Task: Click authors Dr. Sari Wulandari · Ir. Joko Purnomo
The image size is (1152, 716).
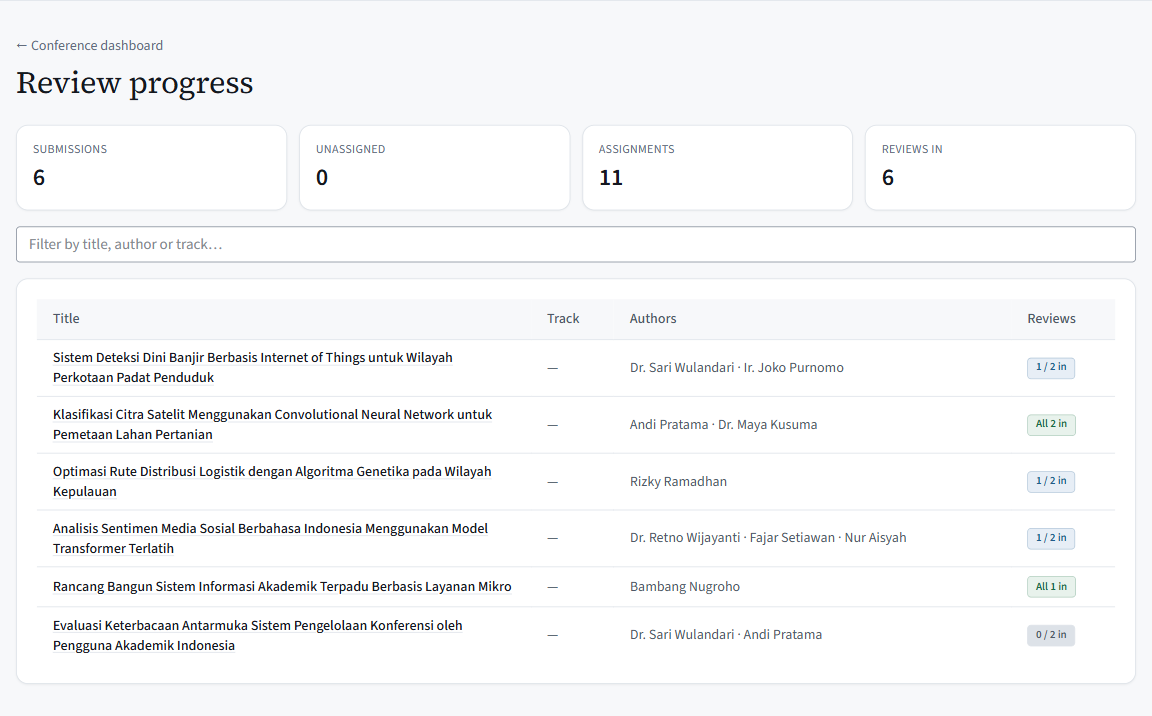Action: [x=736, y=368]
